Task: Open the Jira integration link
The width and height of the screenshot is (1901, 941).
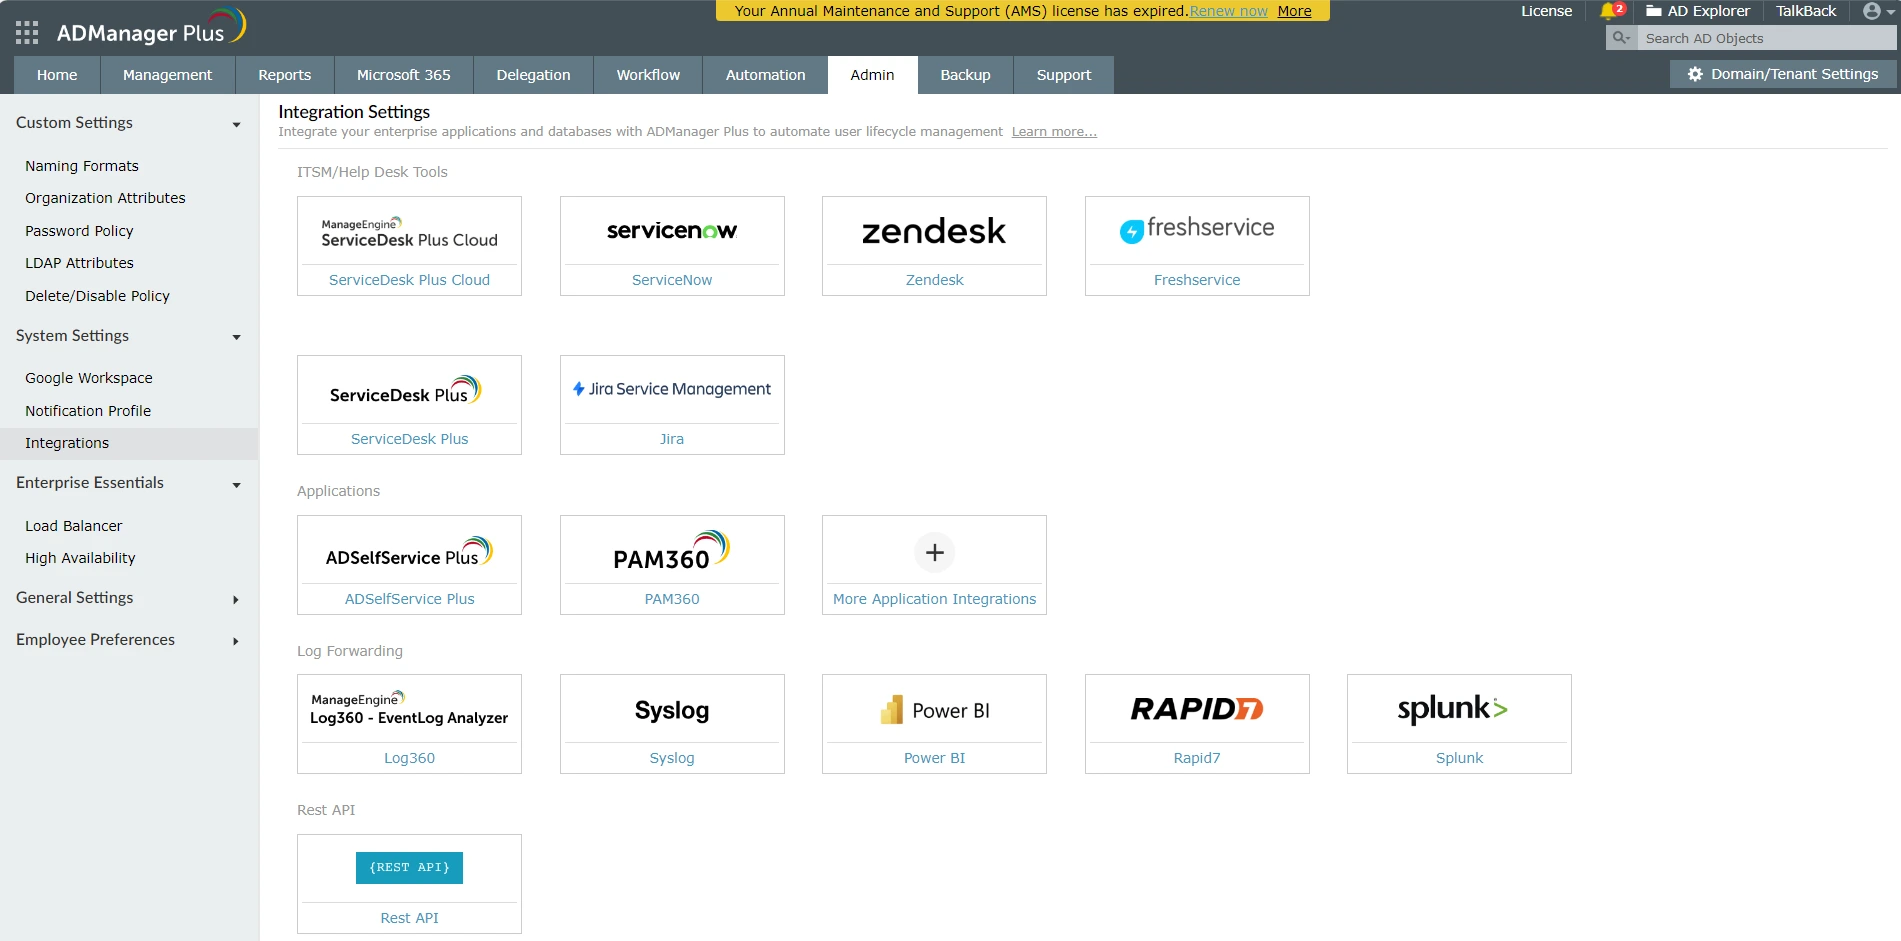Action: (672, 439)
